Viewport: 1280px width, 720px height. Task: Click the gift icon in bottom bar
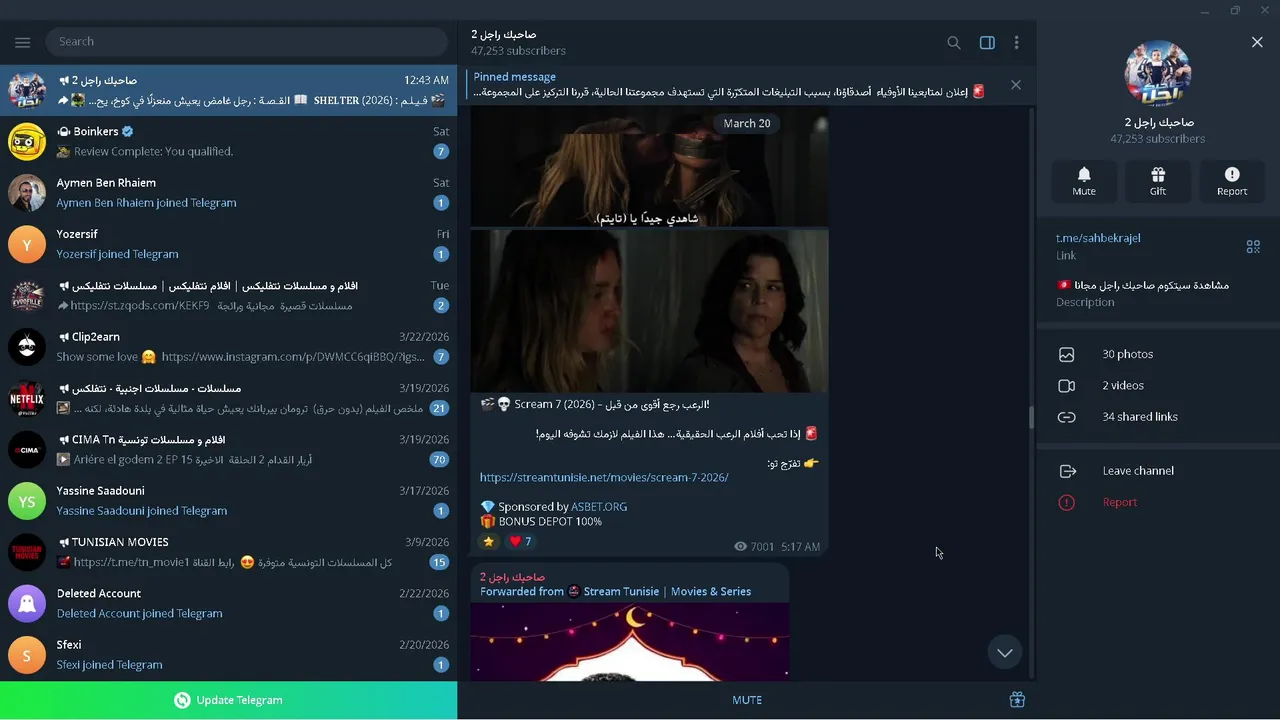click(x=1017, y=700)
